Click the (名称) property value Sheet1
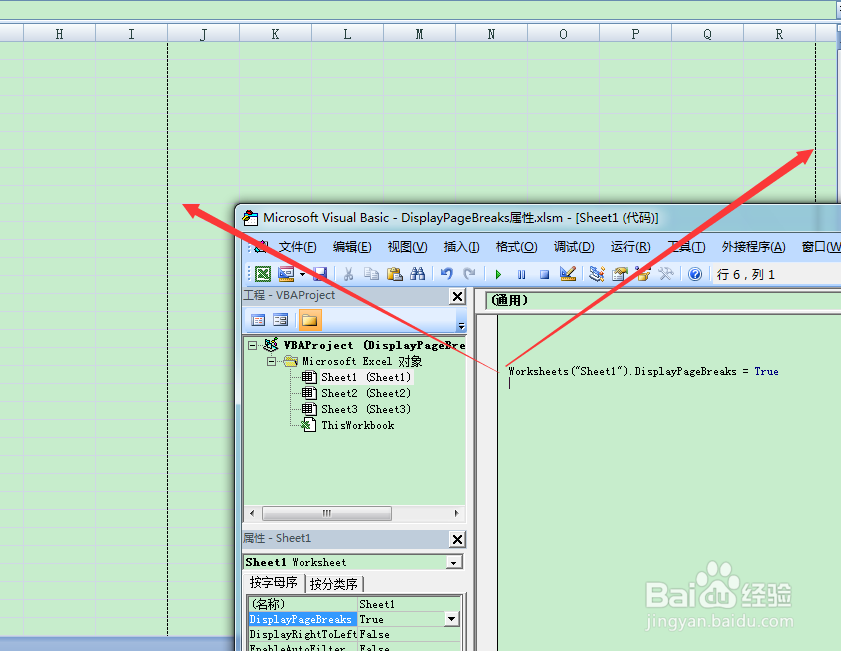 pos(409,604)
